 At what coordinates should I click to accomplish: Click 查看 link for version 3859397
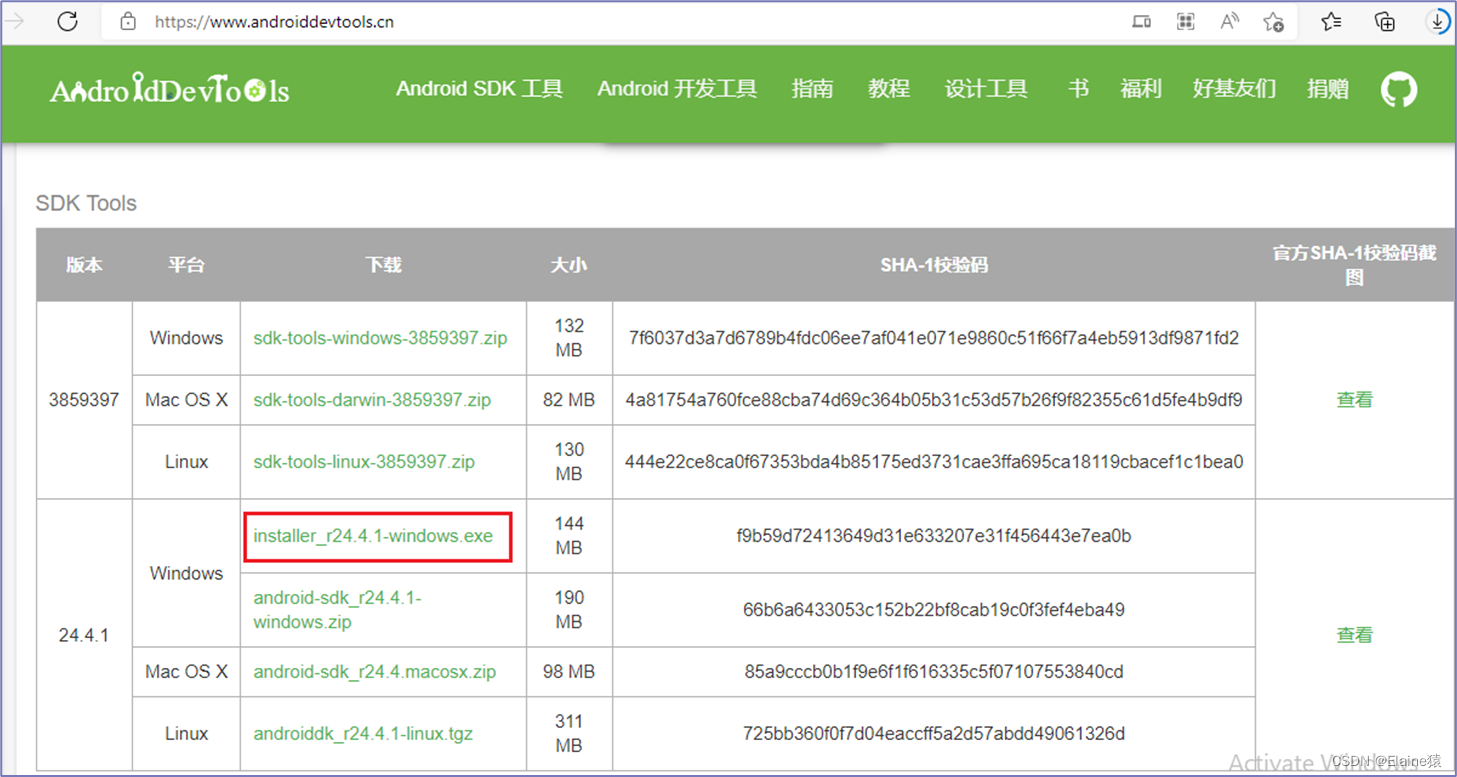pyautogui.click(x=1355, y=400)
